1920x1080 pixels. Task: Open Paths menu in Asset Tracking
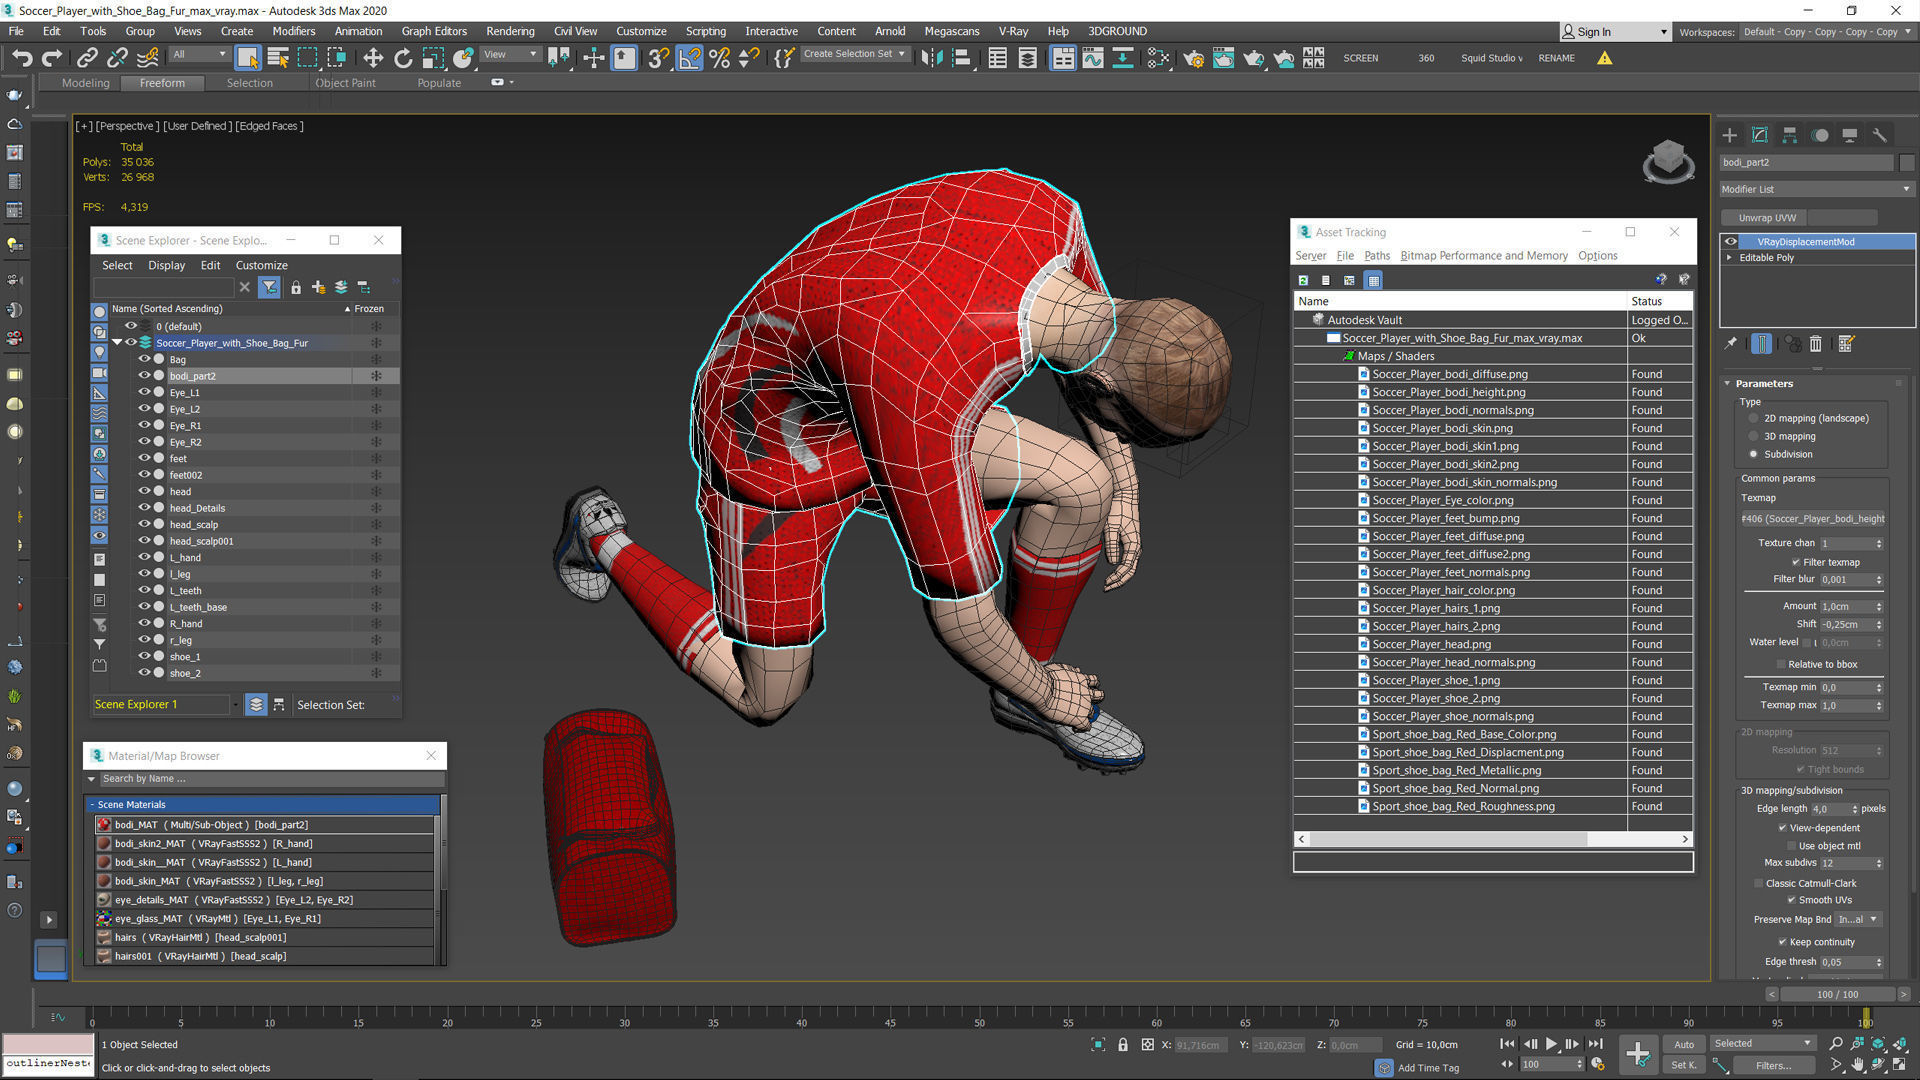(1377, 256)
